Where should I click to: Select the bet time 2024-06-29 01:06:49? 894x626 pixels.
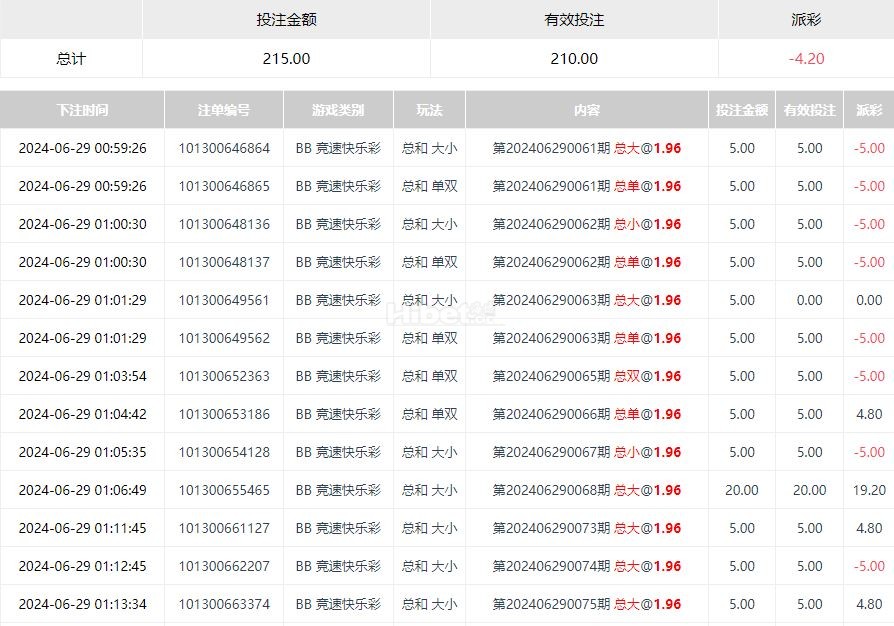83,490
